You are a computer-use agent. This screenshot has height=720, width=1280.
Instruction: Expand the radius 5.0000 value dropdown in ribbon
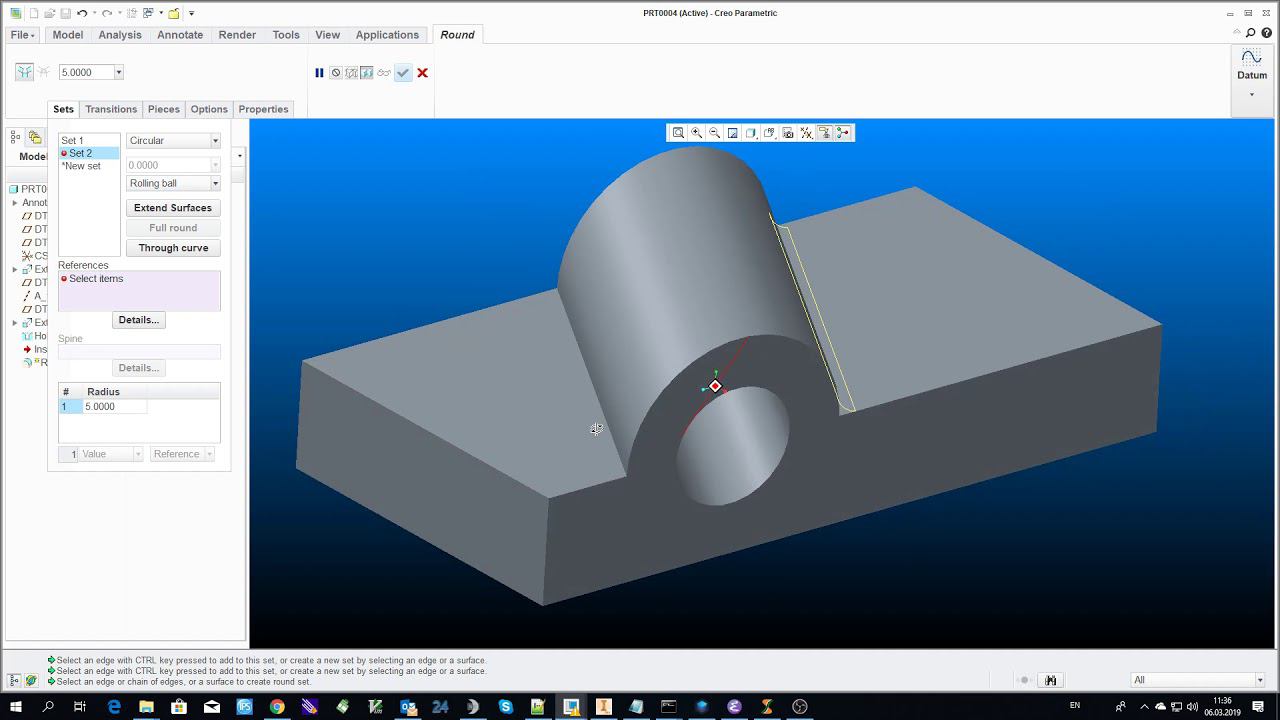(x=118, y=73)
